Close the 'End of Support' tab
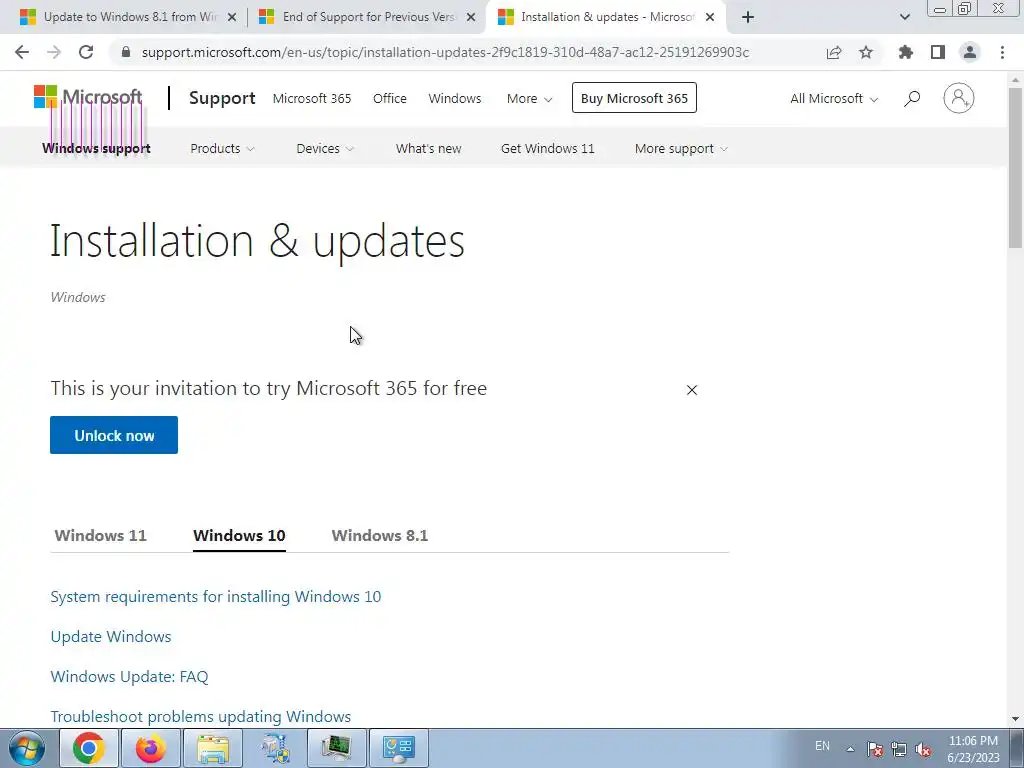Screen dimensions: 1024x768 click(x=471, y=17)
